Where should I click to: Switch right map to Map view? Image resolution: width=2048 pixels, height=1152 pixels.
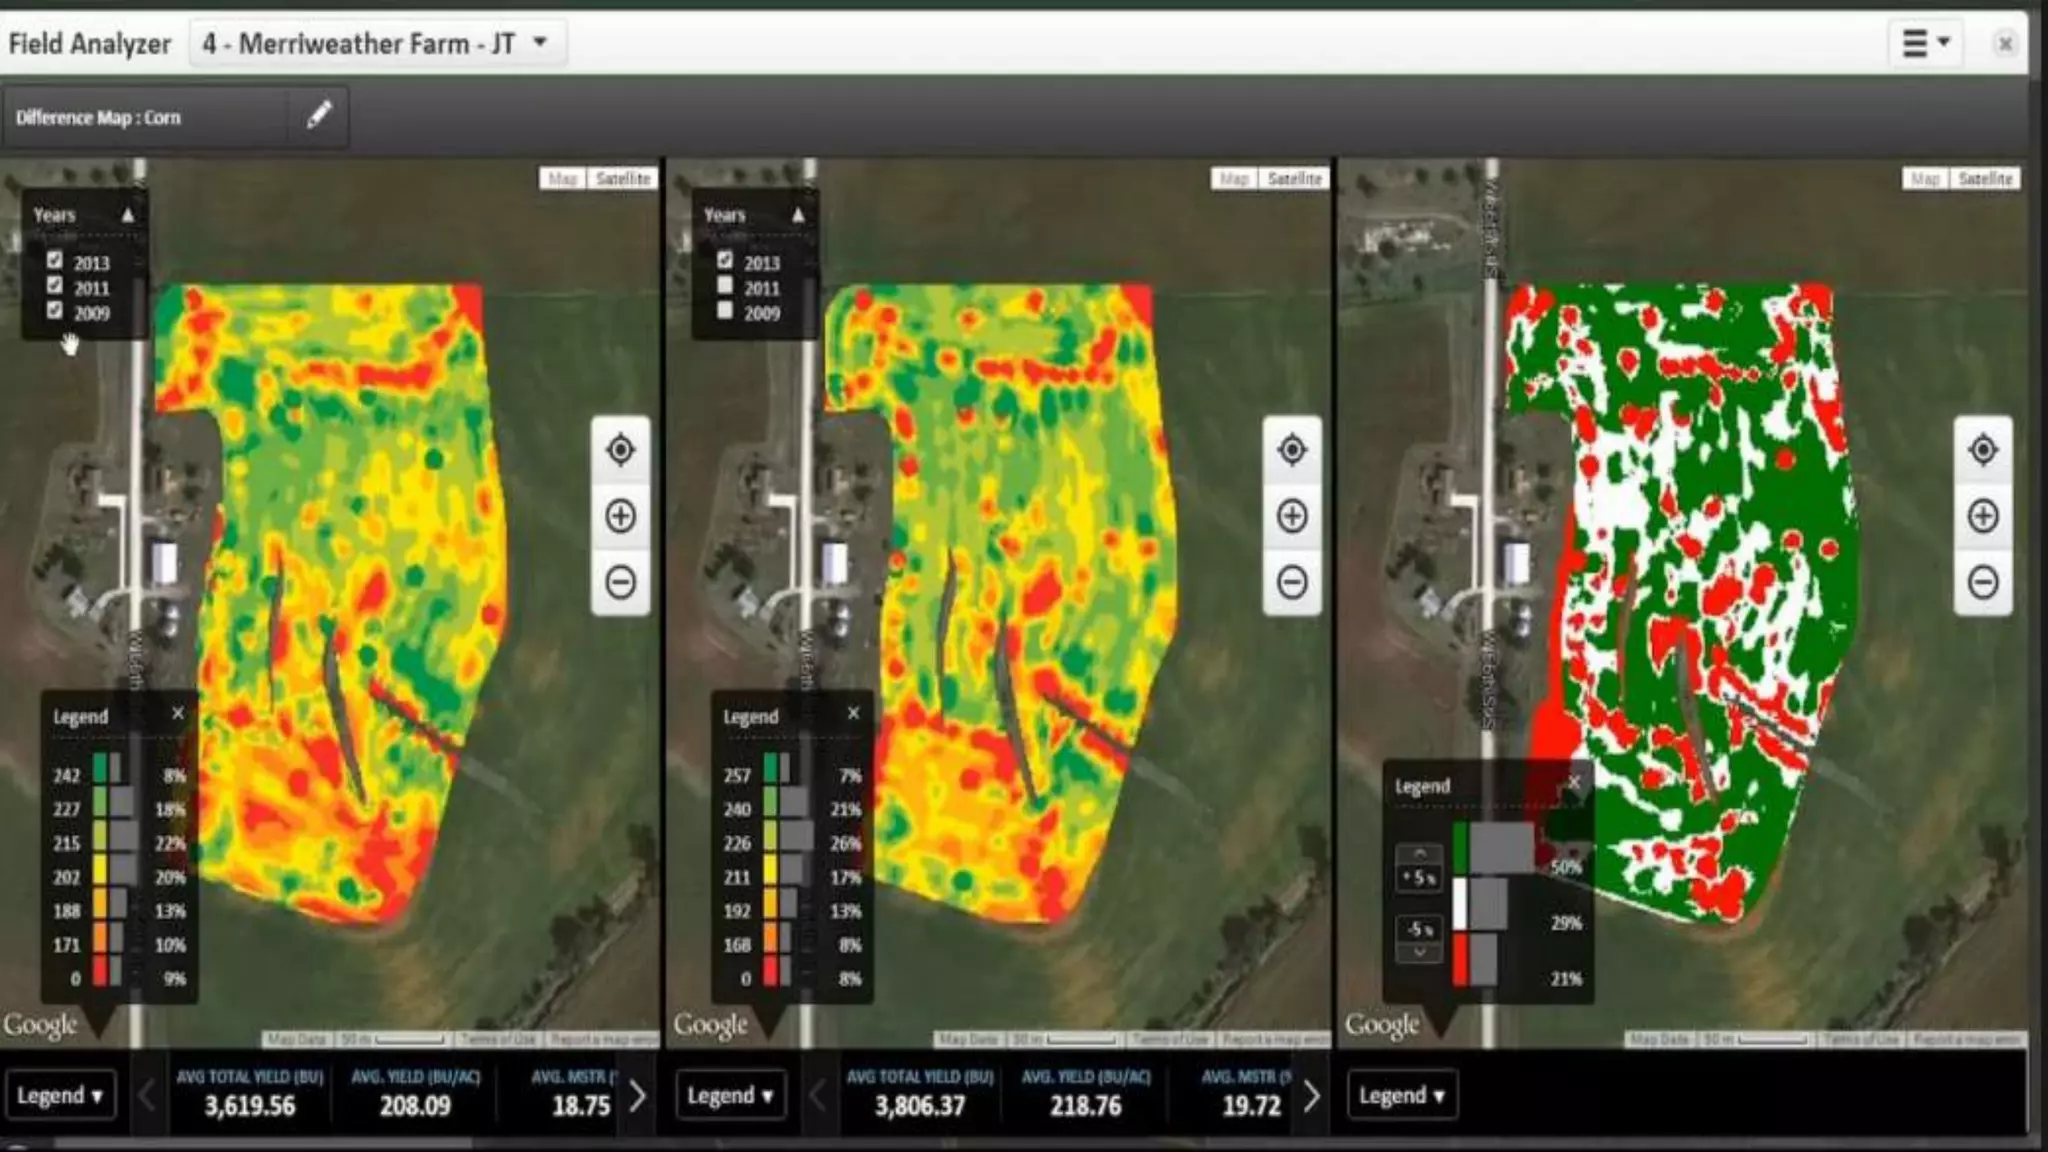(x=1924, y=179)
